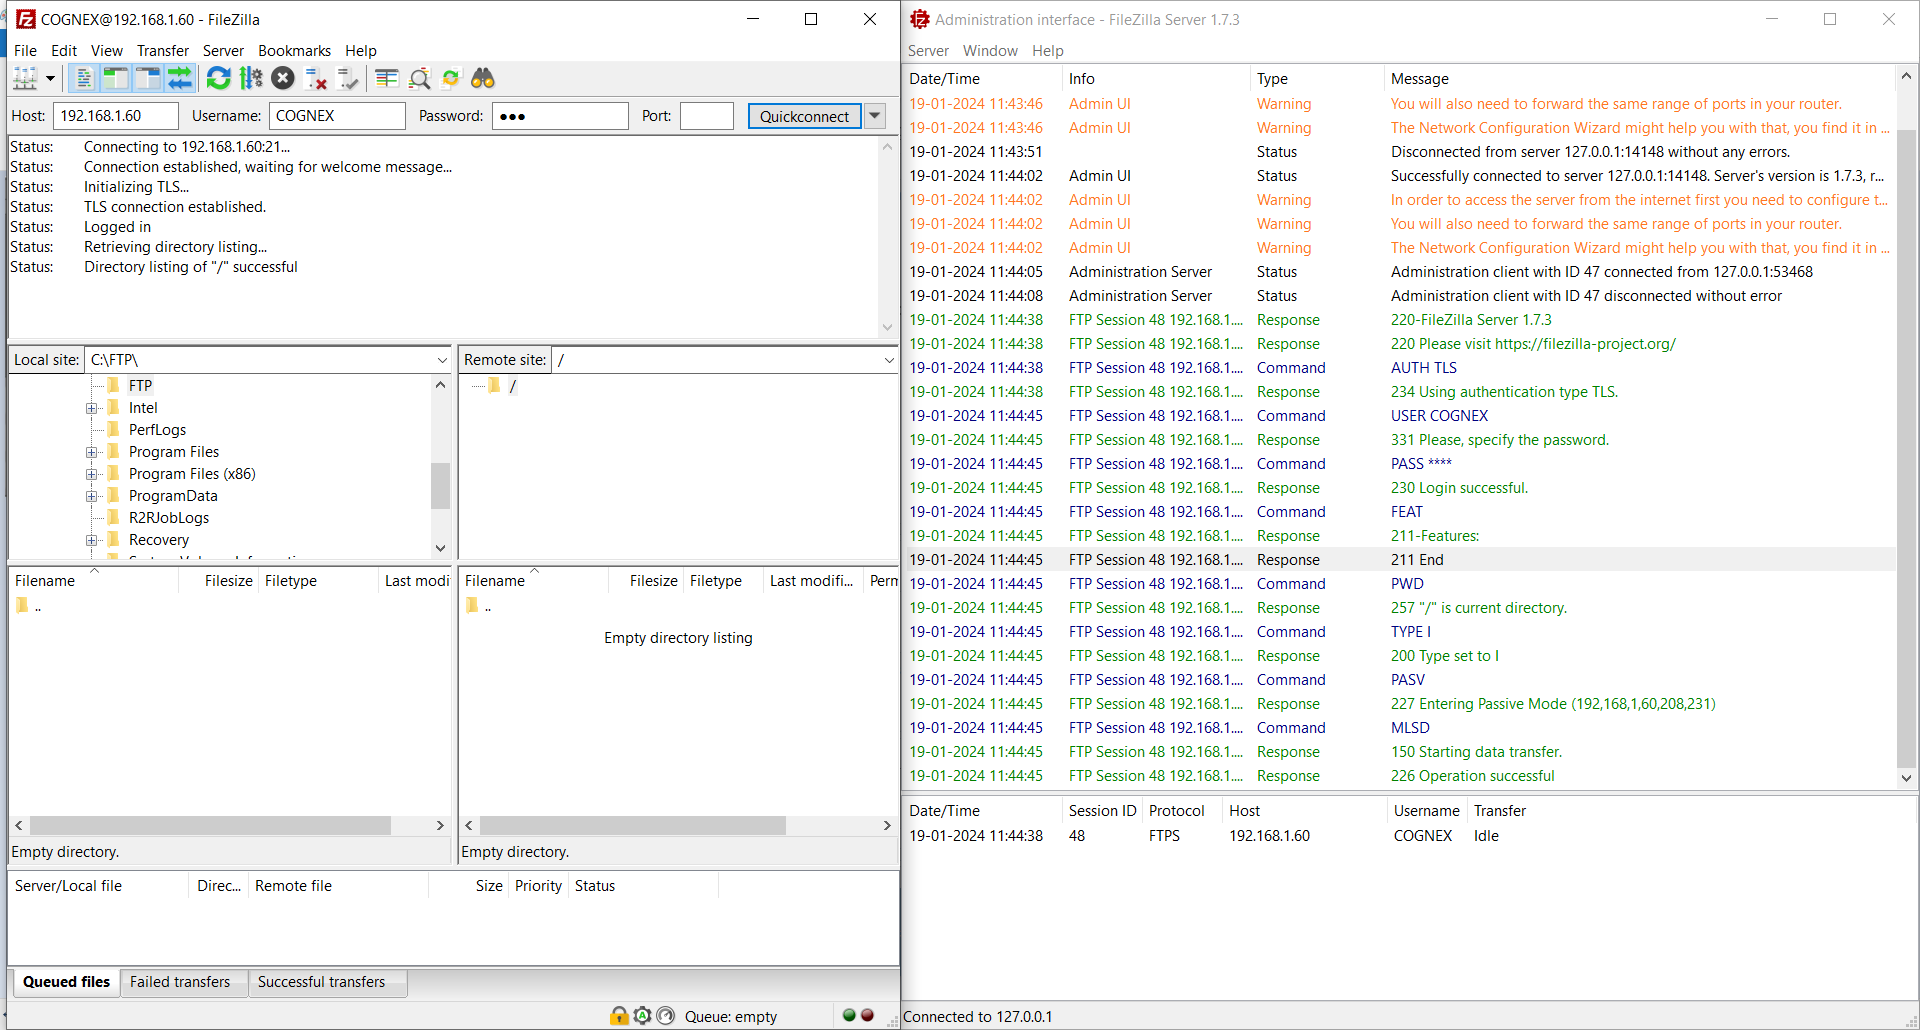Select the FTP folder in local tree
The height and width of the screenshot is (1030, 1920).
(140, 386)
